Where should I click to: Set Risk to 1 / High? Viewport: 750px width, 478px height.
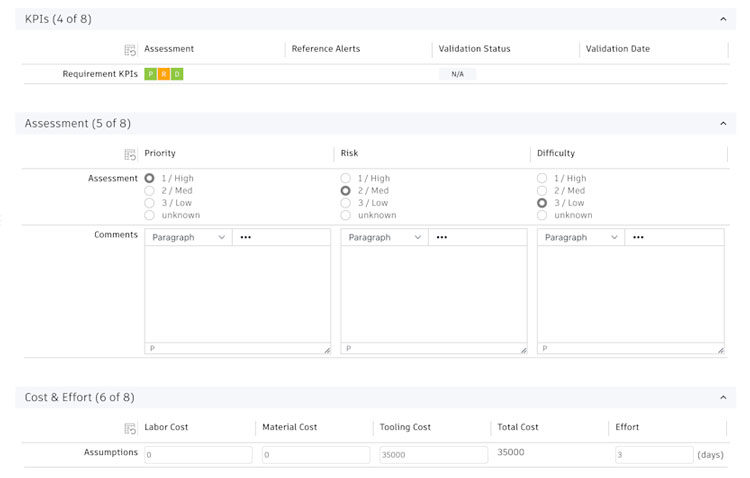346,179
